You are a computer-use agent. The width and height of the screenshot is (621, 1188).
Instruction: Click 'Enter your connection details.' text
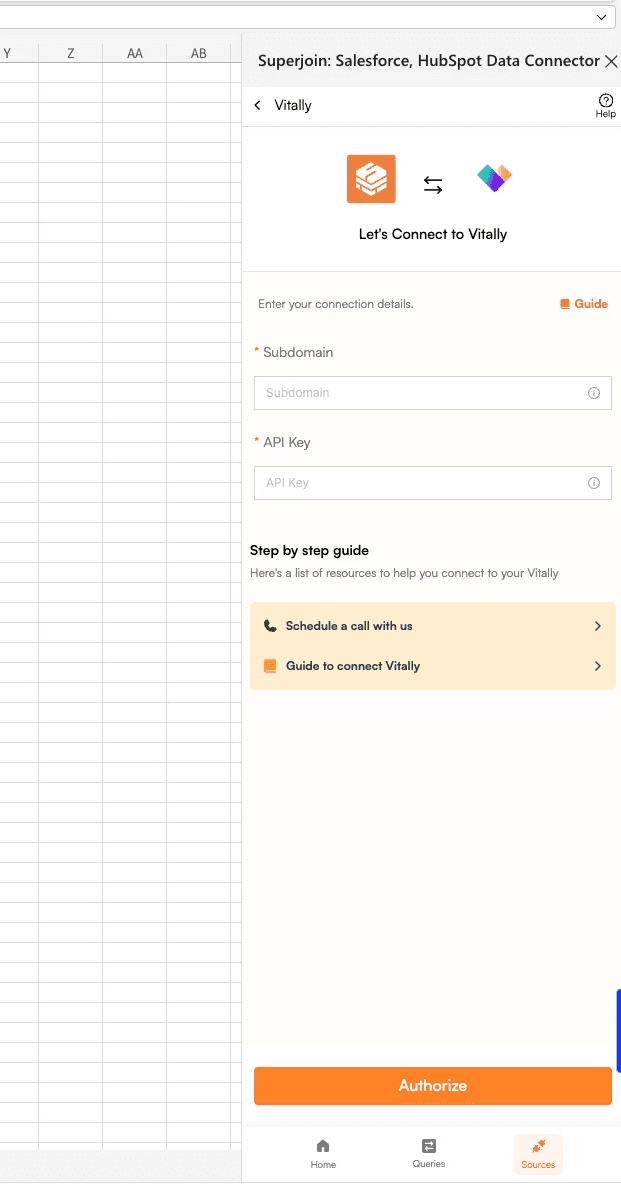click(335, 304)
